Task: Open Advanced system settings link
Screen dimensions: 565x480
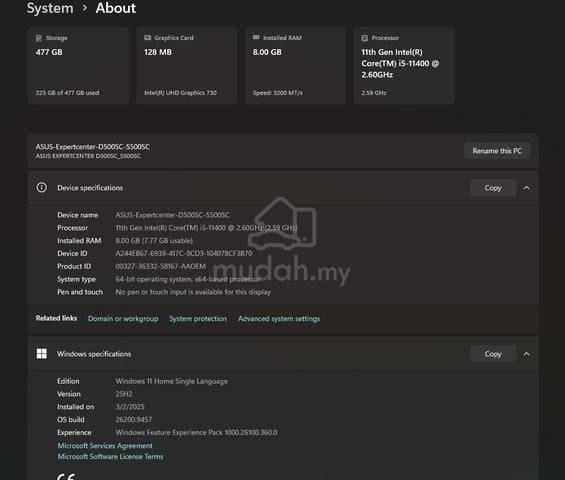Action: (279, 319)
